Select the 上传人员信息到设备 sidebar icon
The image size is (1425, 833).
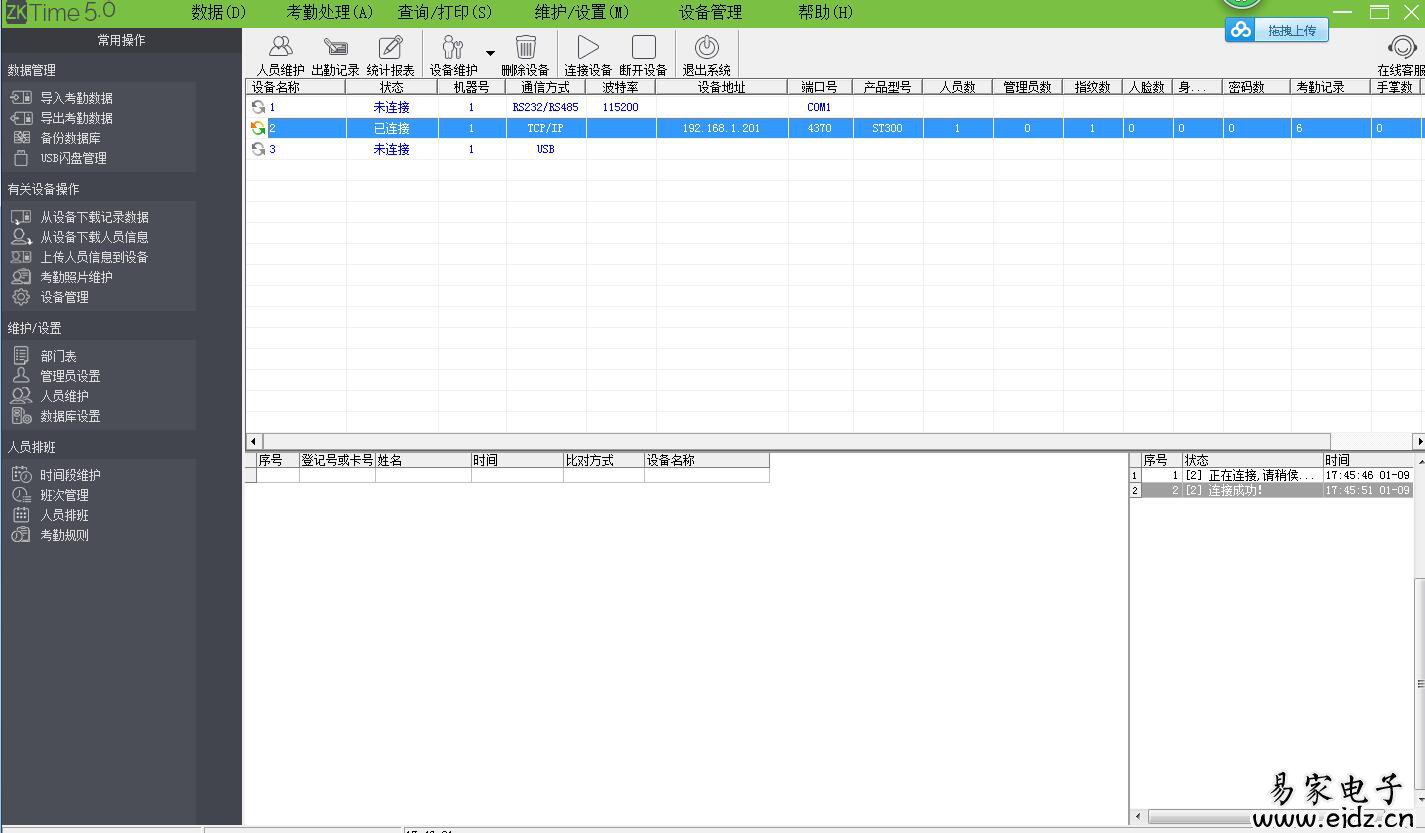pyautogui.click(x=21, y=257)
